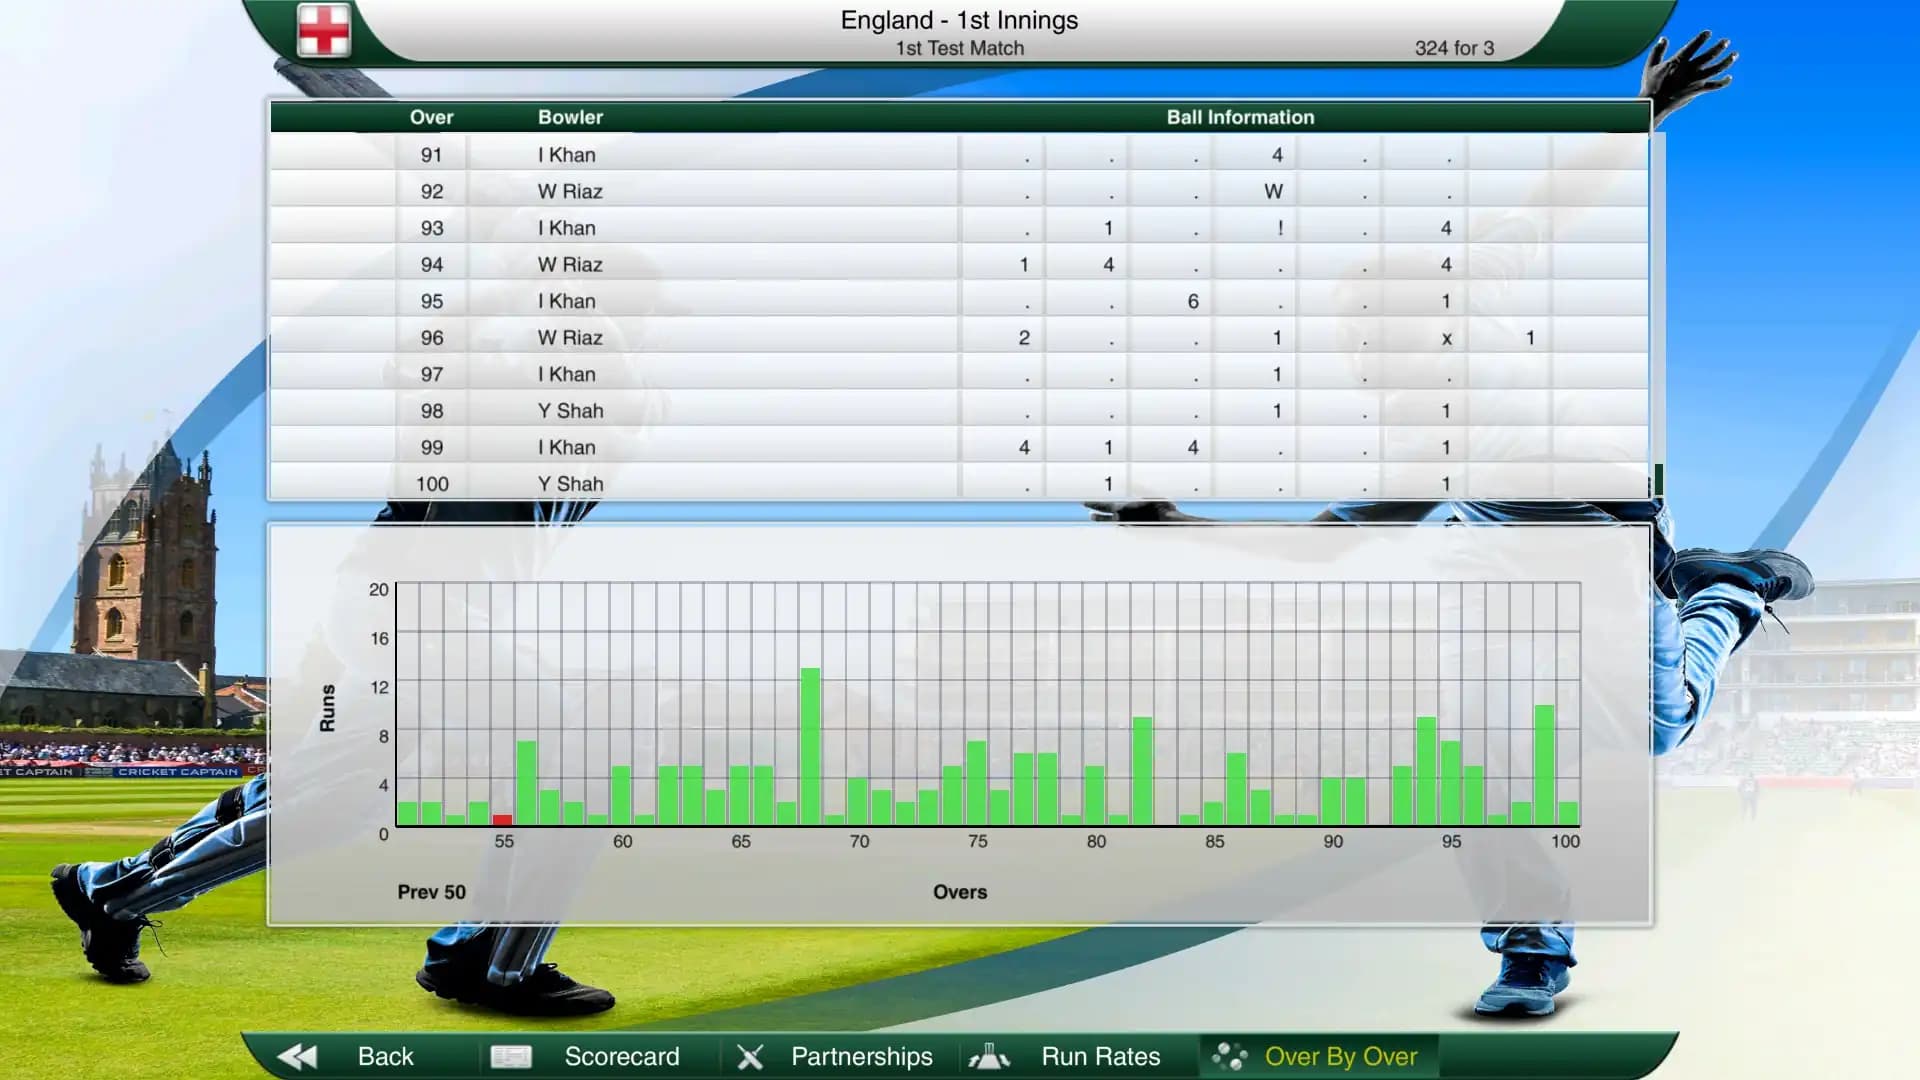The width and height of the screenshot is (1920, 1080).
Task: Click the Scorecard sheet icon
Action: (x=511, y=1056)
